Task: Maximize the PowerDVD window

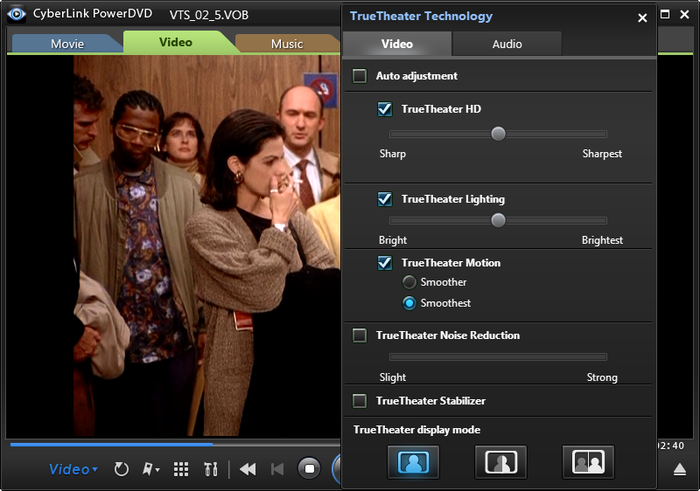Action: click(665, 14)
